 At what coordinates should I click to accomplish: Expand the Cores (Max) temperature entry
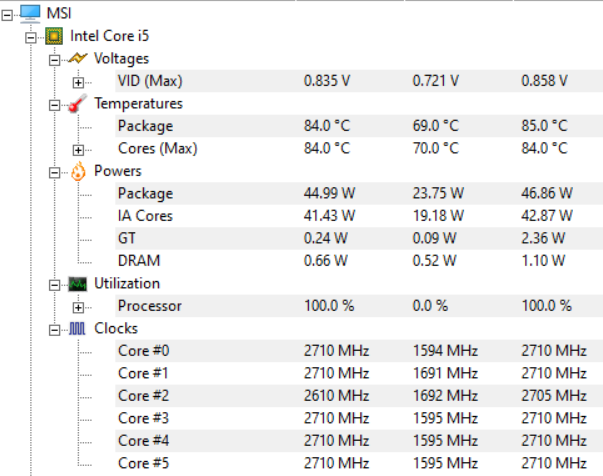[77, 149]
